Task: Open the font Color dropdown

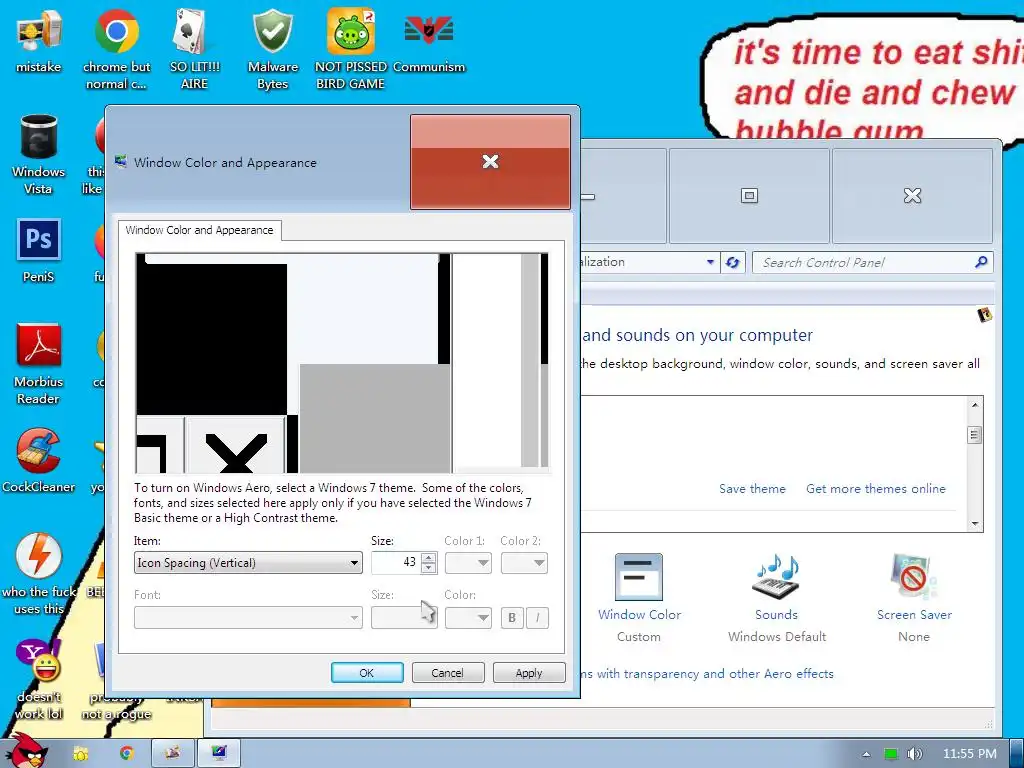Action: (468, 618)
